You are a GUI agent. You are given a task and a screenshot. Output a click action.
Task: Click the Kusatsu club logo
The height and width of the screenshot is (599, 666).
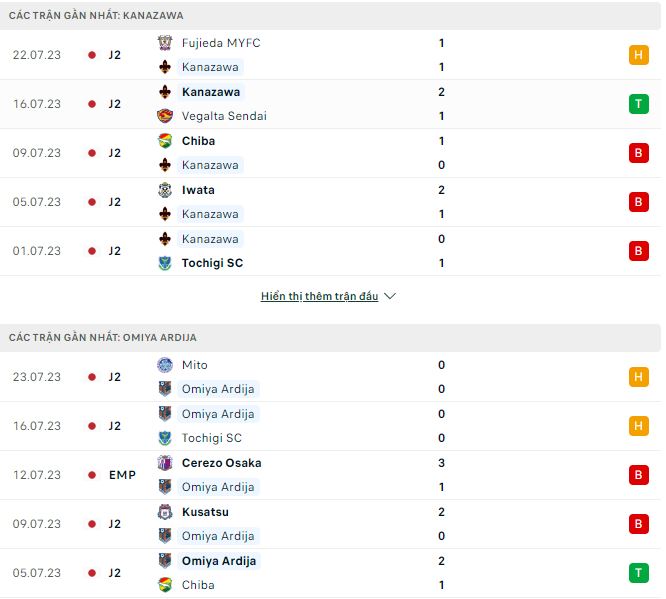point(165,512)
